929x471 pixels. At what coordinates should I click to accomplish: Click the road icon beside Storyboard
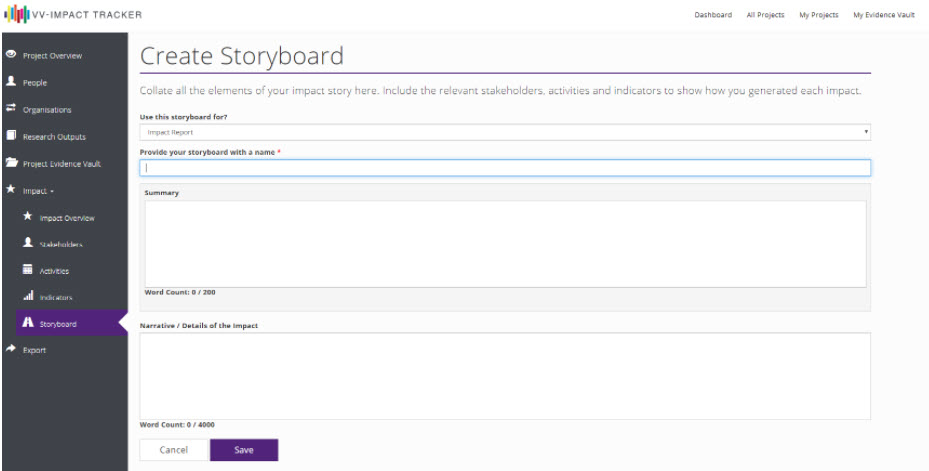click(x=27, y=322)
